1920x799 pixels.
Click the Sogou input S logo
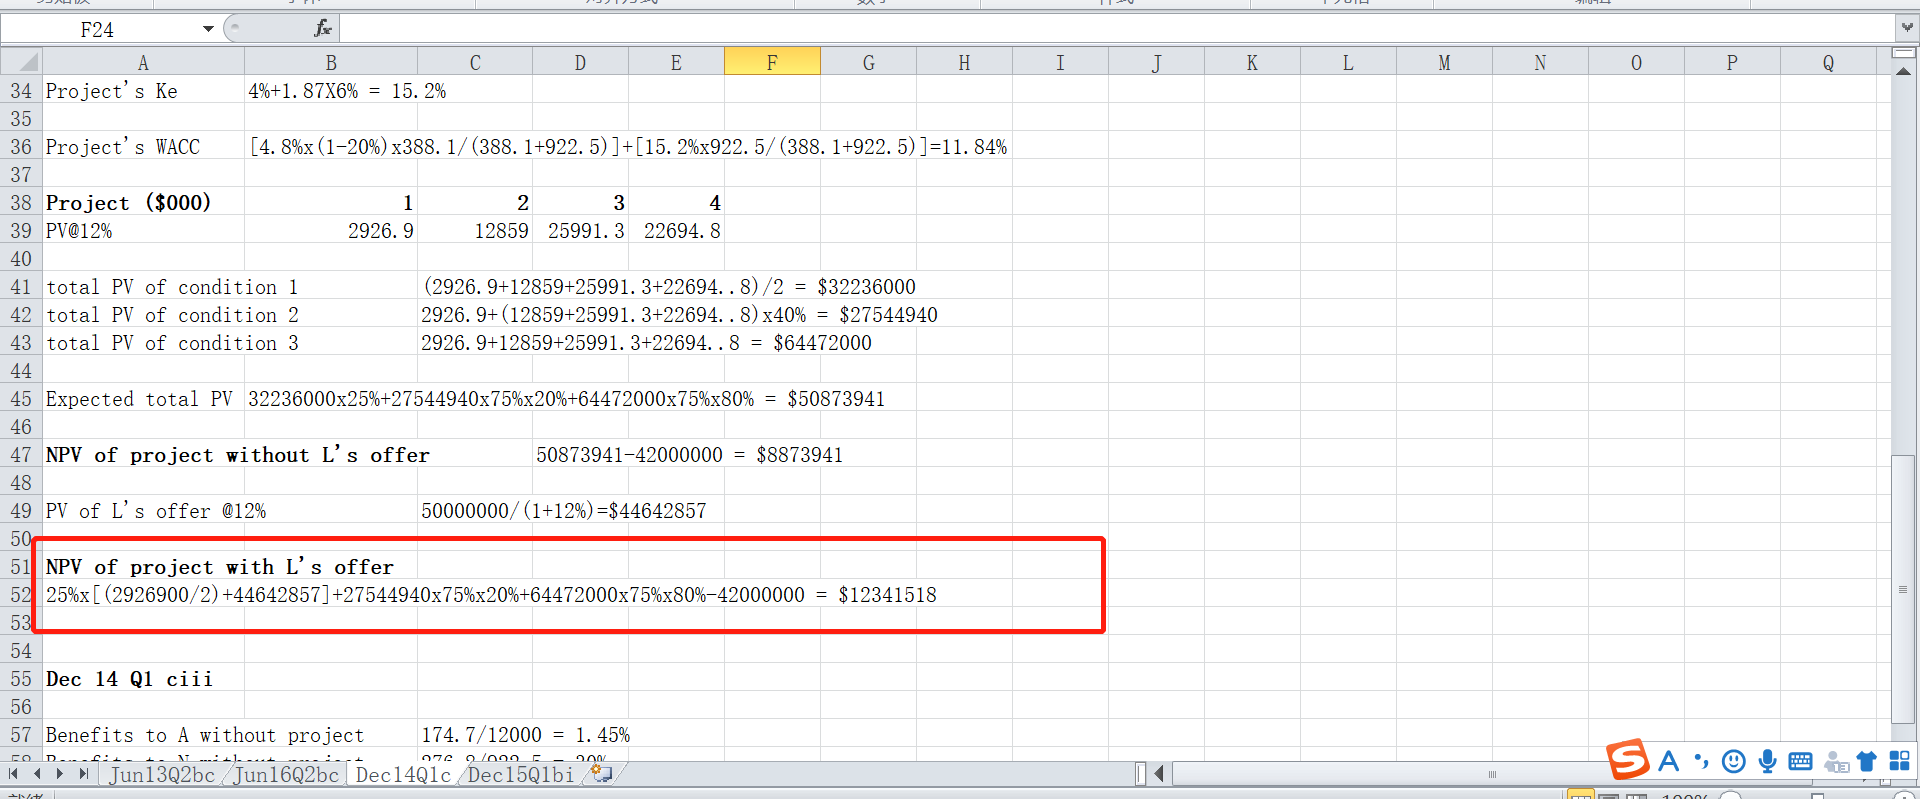[x=1628, y=759]
